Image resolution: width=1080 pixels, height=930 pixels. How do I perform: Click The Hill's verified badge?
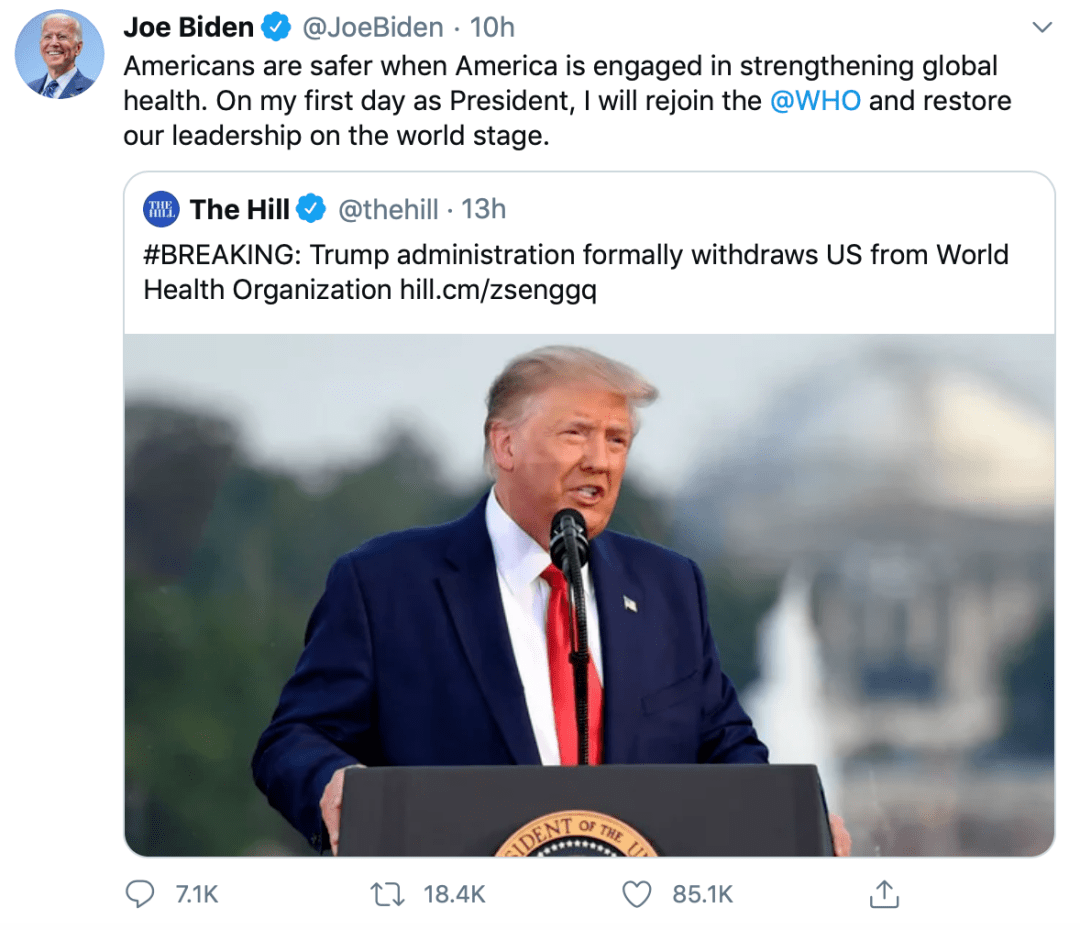tap(311, 209)
